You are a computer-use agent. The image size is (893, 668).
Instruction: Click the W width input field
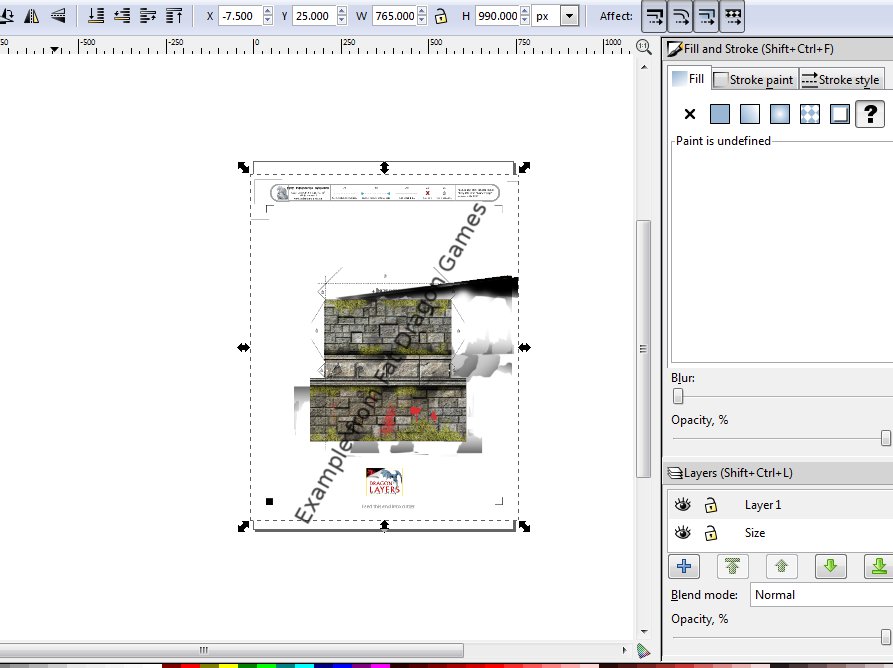(x=395, y=16)
